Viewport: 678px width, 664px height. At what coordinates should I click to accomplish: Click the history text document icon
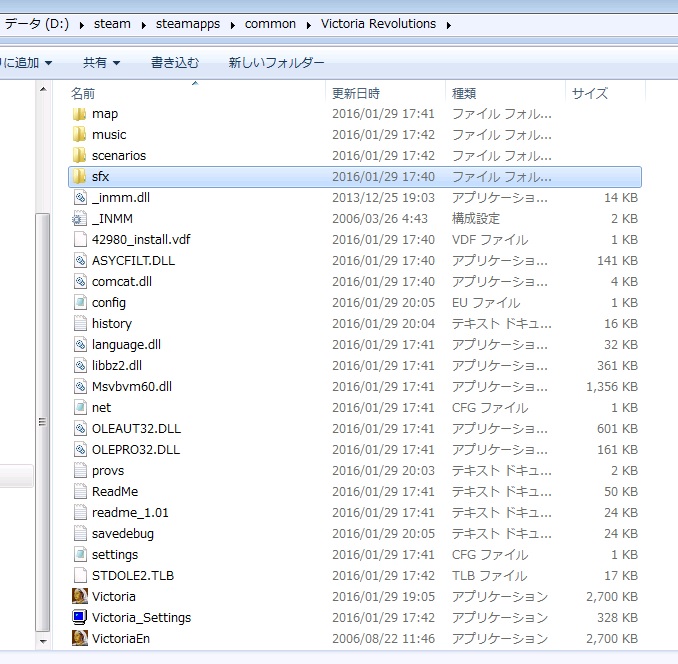[x=80, y=323]
